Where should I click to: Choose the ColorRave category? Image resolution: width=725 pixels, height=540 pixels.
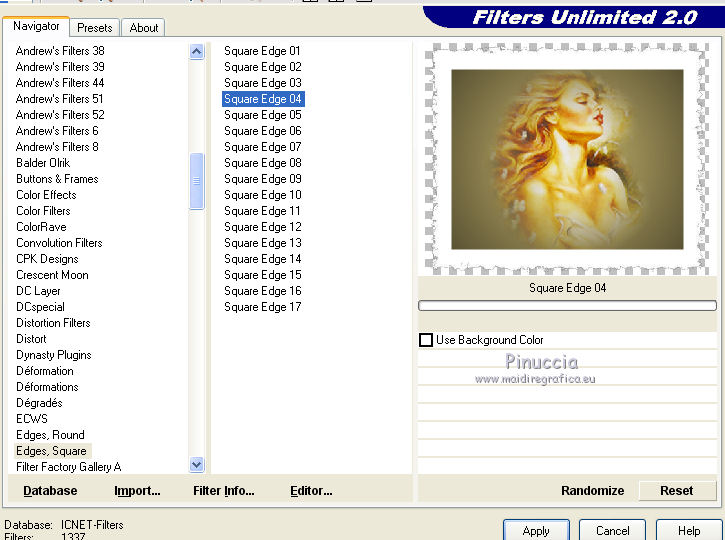[x=41, y=227]
